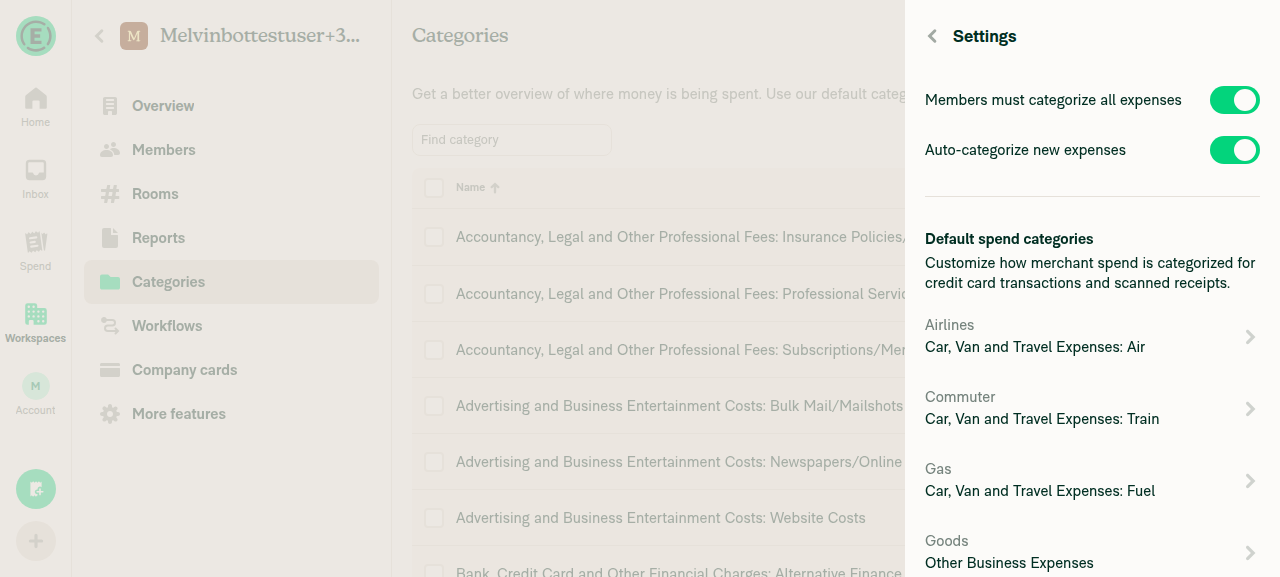Click the Overview page icon
Image resolution: width=1280 pixels, height=577 pixels.
coord(110,106)
